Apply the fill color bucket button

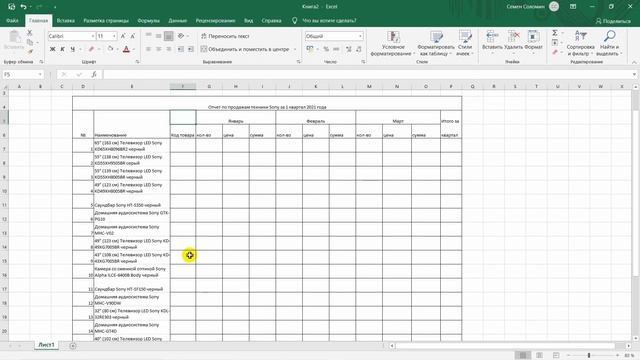(110, 49)
